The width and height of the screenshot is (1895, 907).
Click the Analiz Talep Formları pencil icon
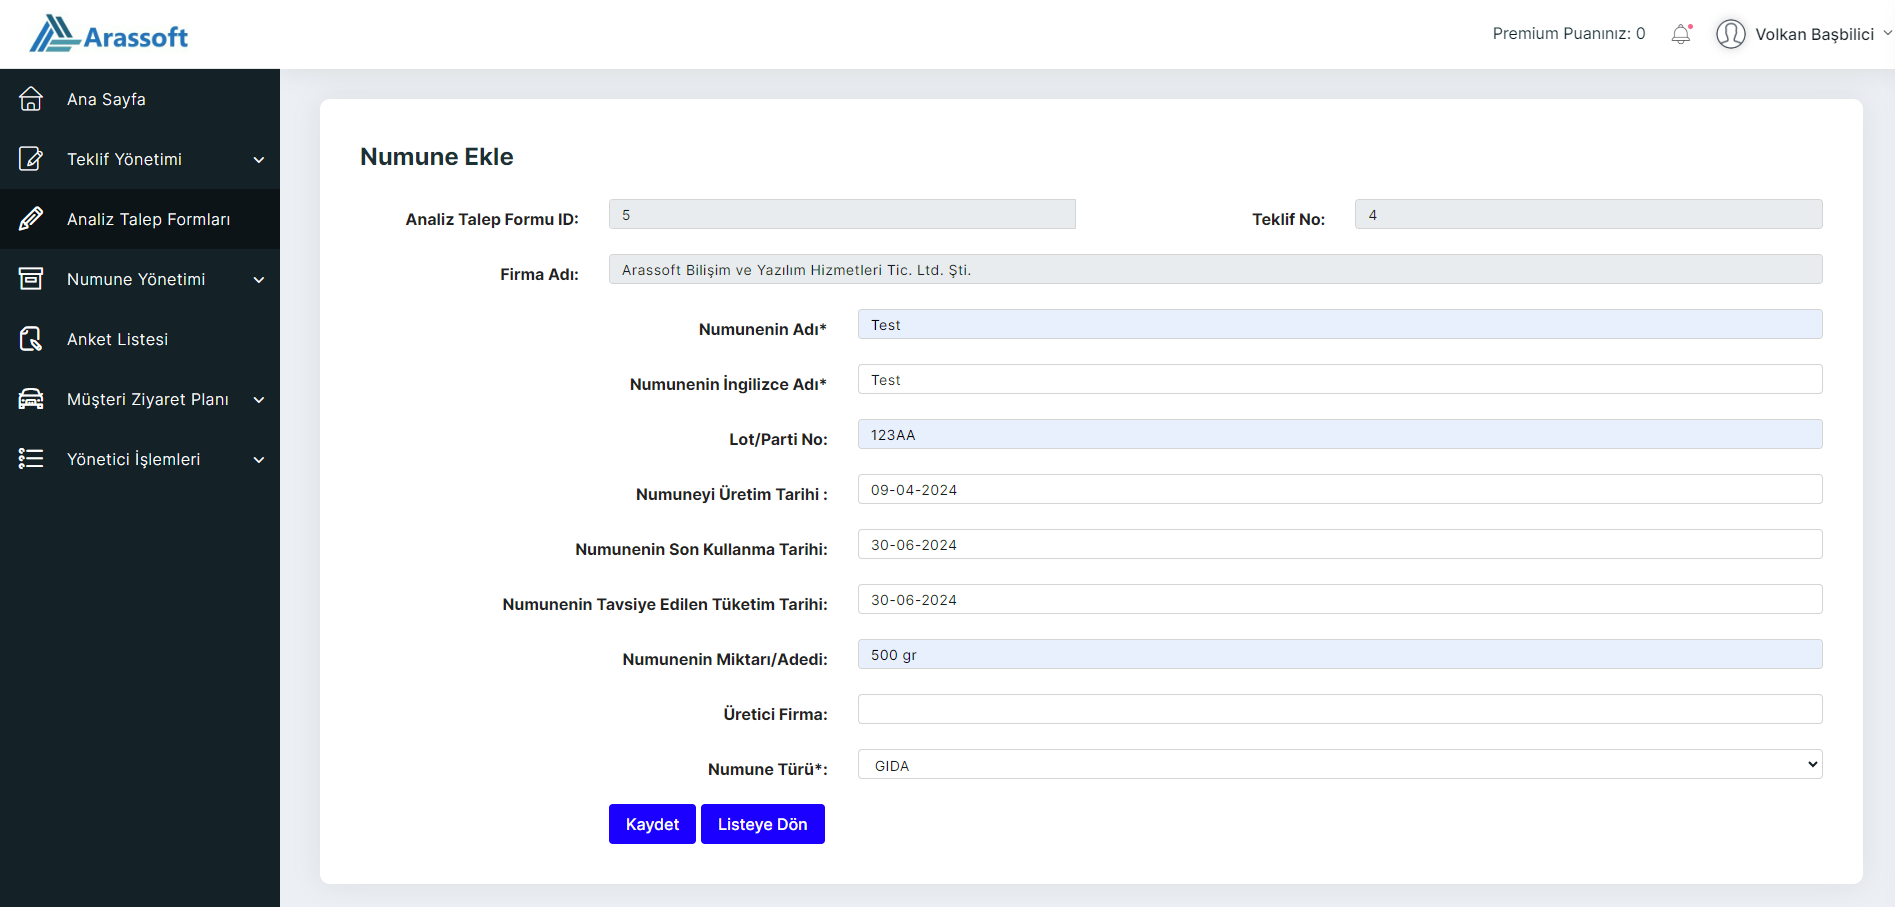pyautogui.click(x=31, y=219)
